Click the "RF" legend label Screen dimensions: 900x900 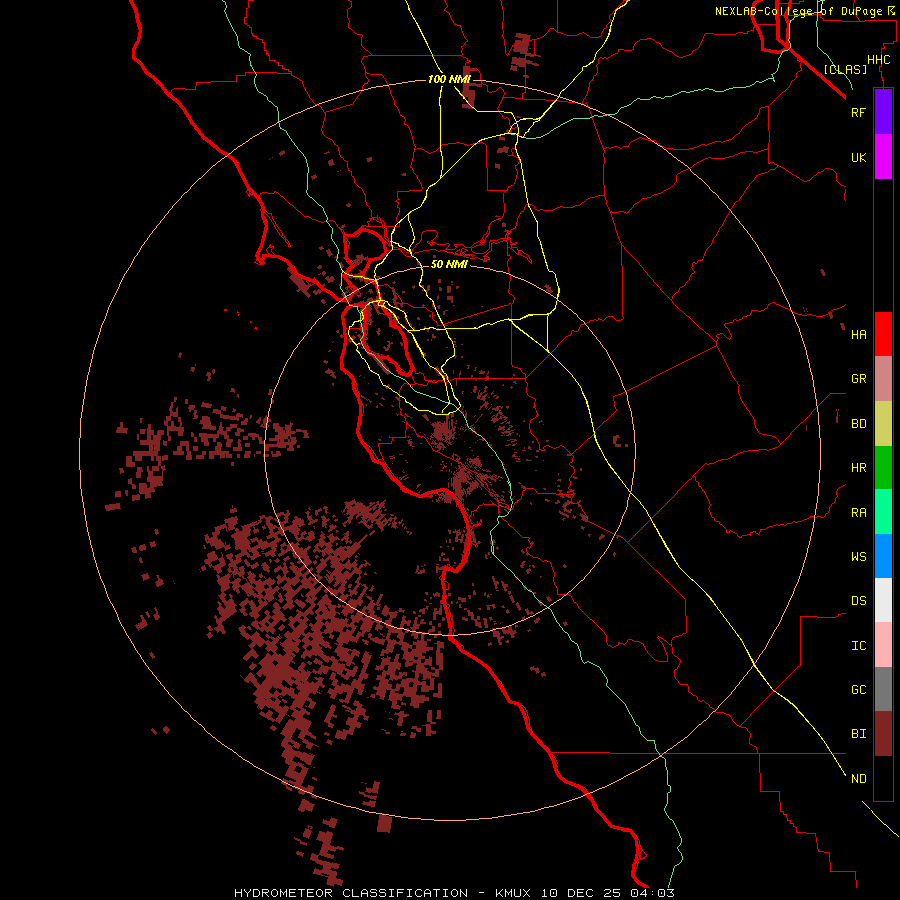point(858,112)
